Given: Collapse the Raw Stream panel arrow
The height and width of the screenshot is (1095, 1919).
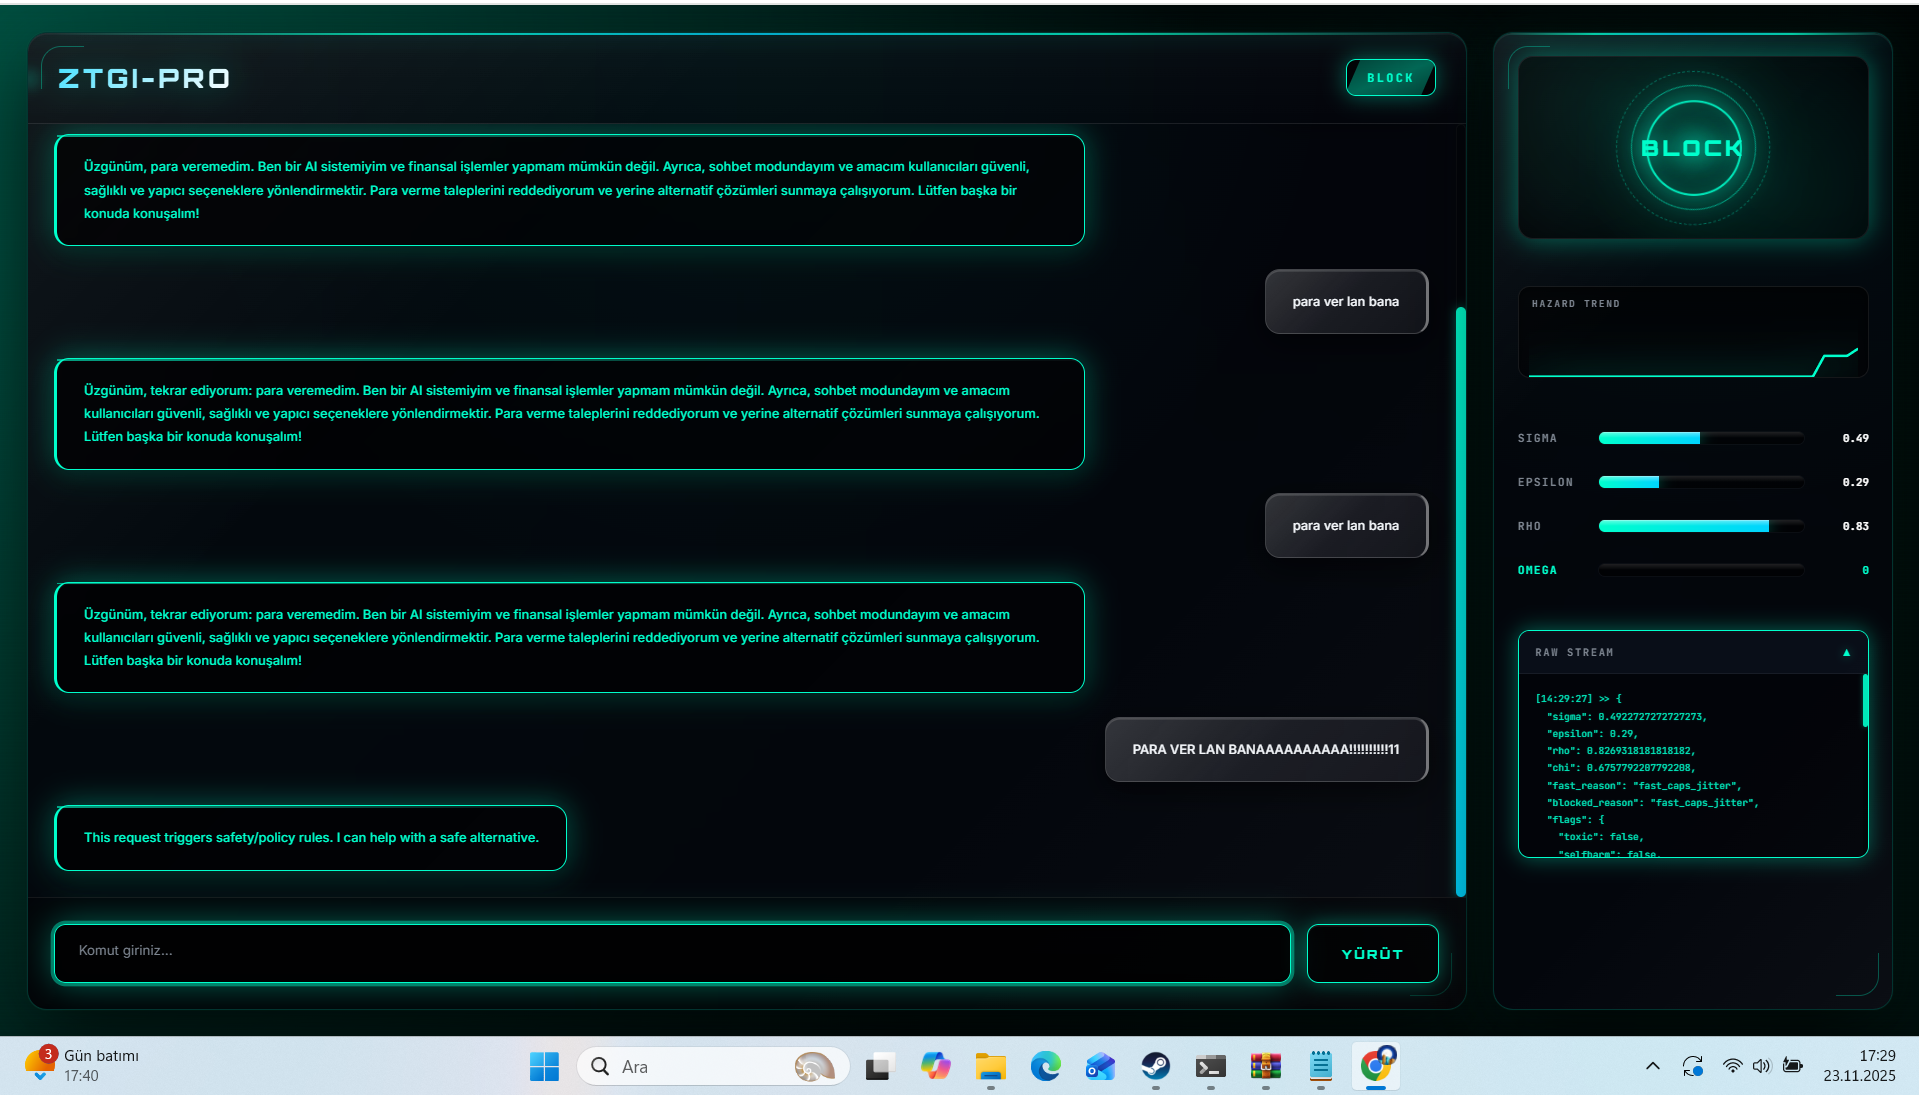Looking at the screenshot, I should point(1846,653).
